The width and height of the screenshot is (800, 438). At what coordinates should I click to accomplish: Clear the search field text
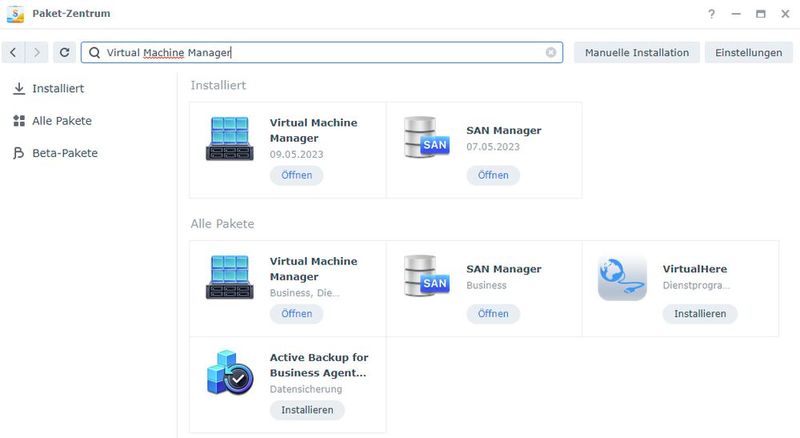coord(551,52)
